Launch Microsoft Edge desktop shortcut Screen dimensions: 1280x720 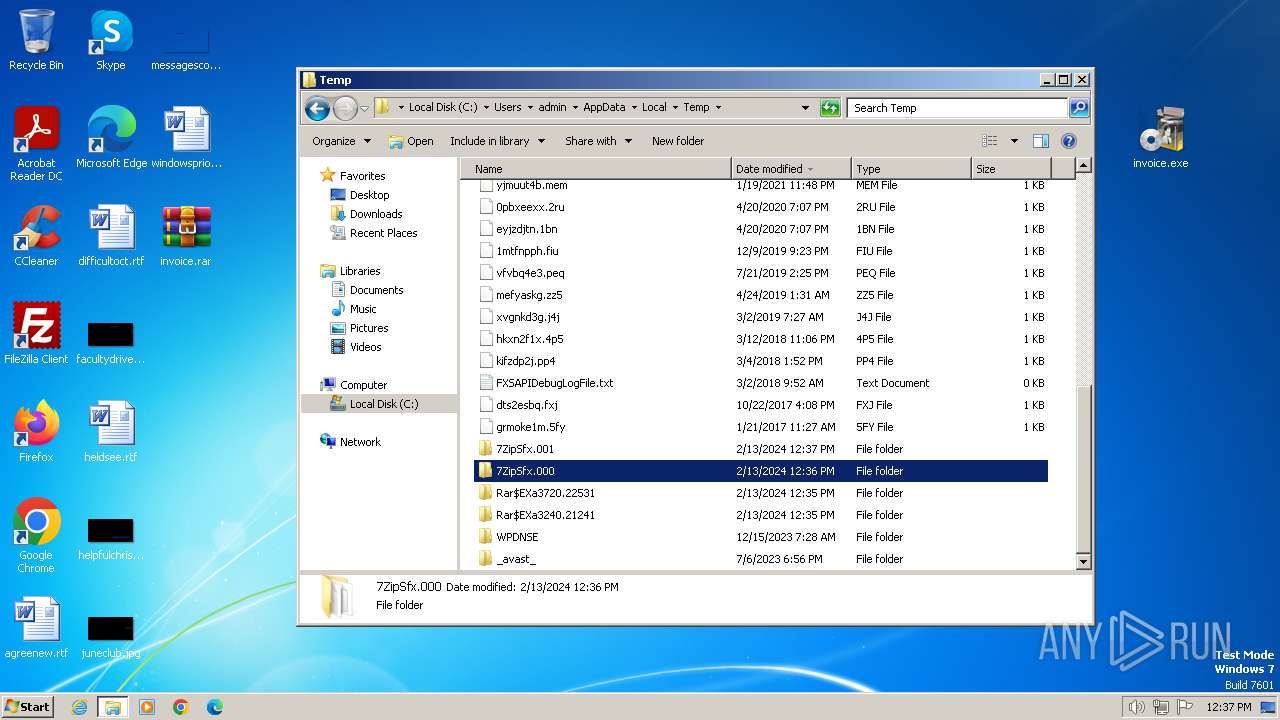point(111,137)
